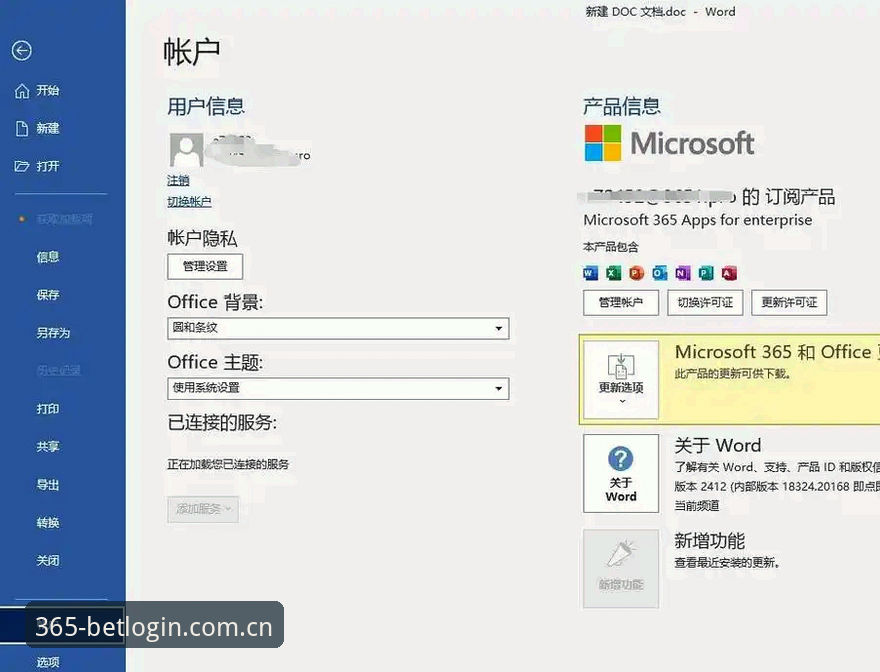Open the 关于 Word about button
This screenshot has width=880, height=672.
621,473
